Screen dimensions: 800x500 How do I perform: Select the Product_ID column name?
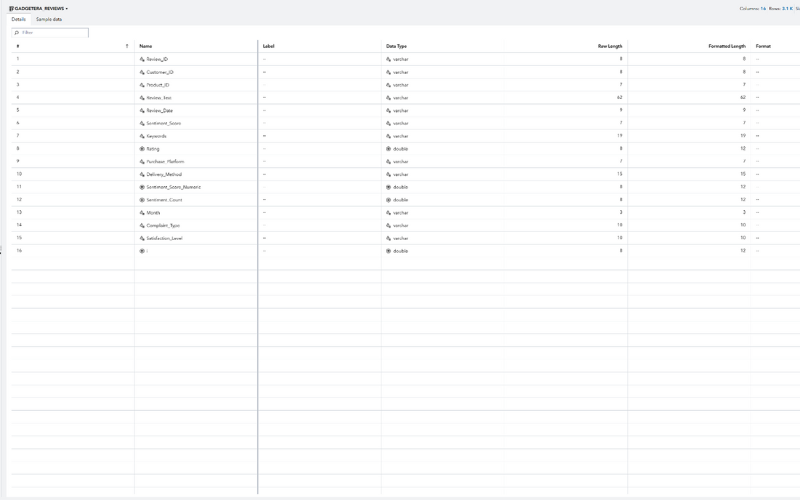coord(158,85)
